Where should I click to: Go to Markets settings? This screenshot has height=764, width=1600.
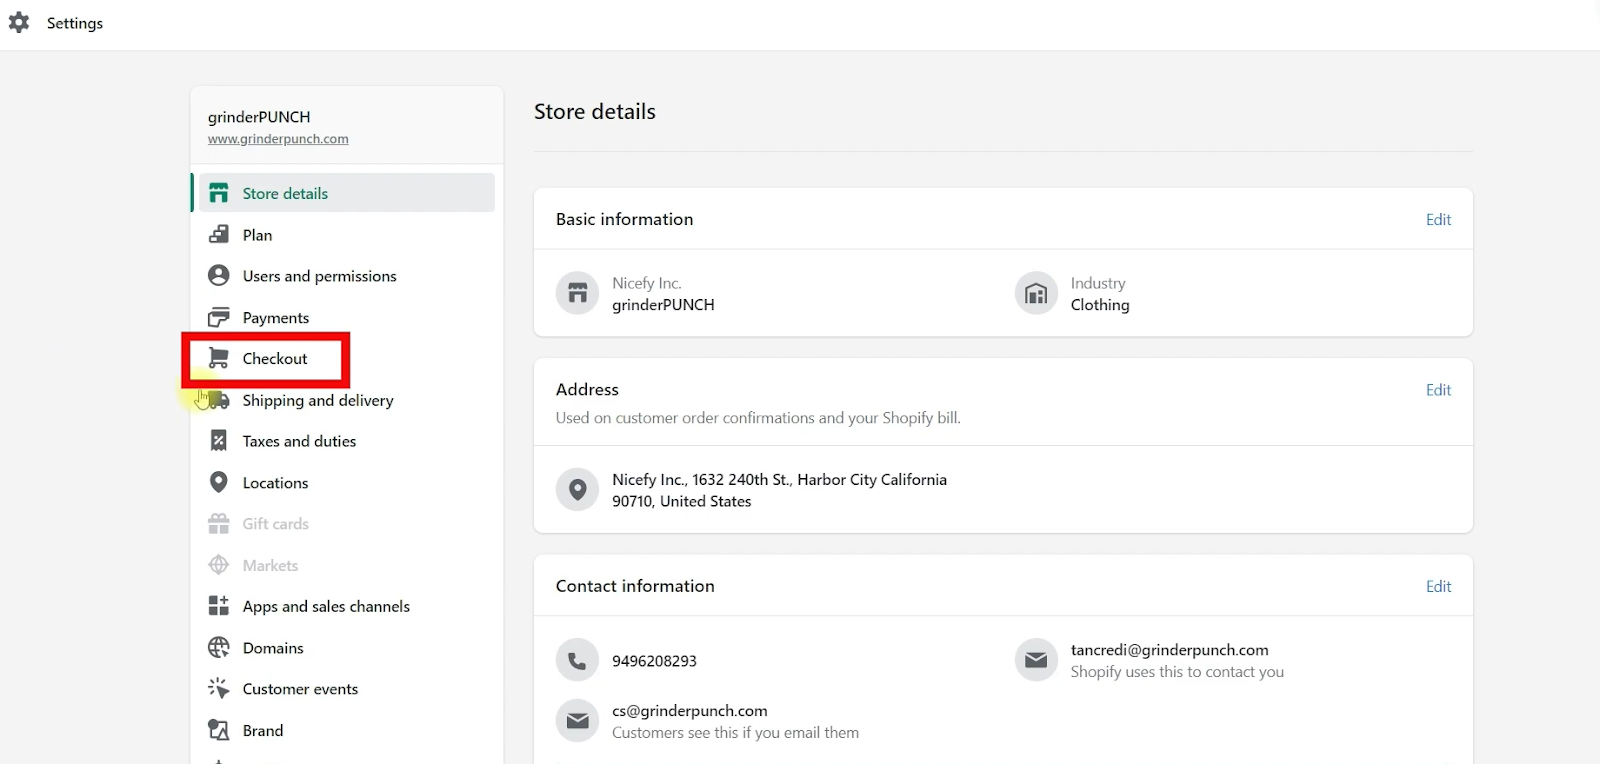pos(270,565)
